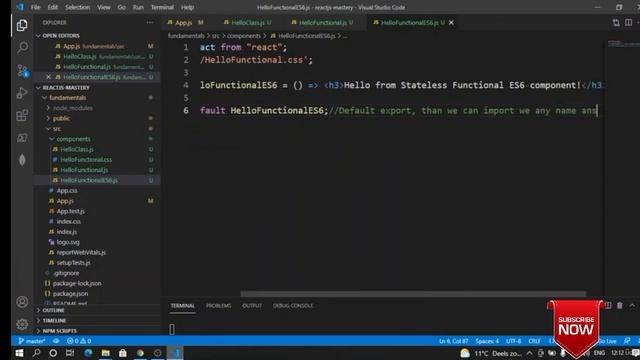Open the Extensions view
This screenshot has height=360, width=640.
pos(22,116)
